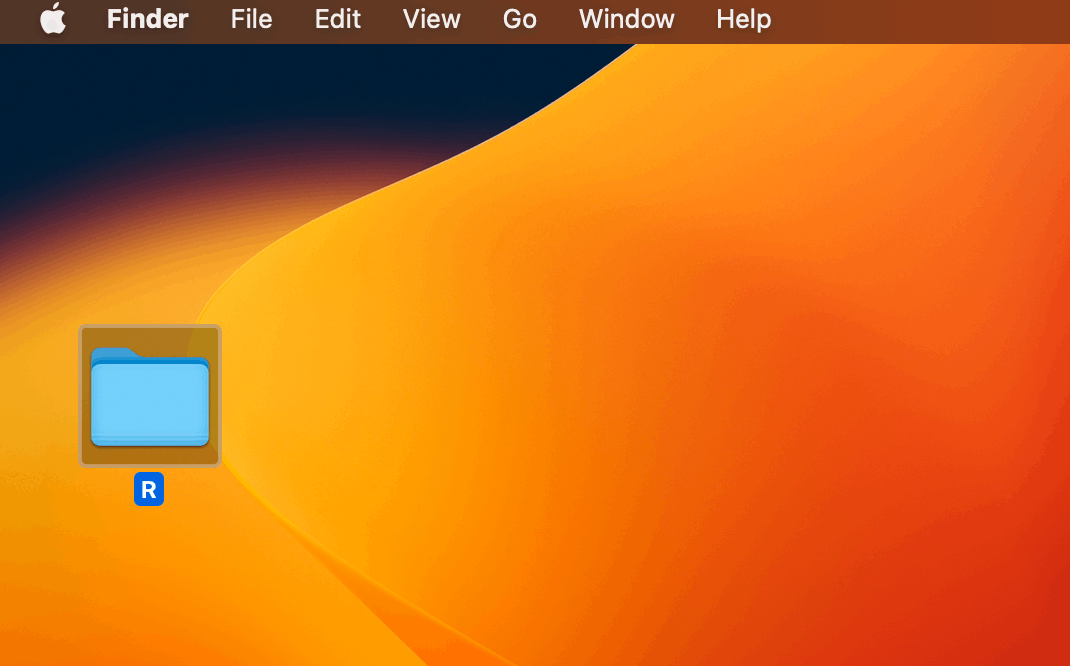Select the blue folder icon on desktop
Viewport: 1070px width, 666px height.
[150, 396]
